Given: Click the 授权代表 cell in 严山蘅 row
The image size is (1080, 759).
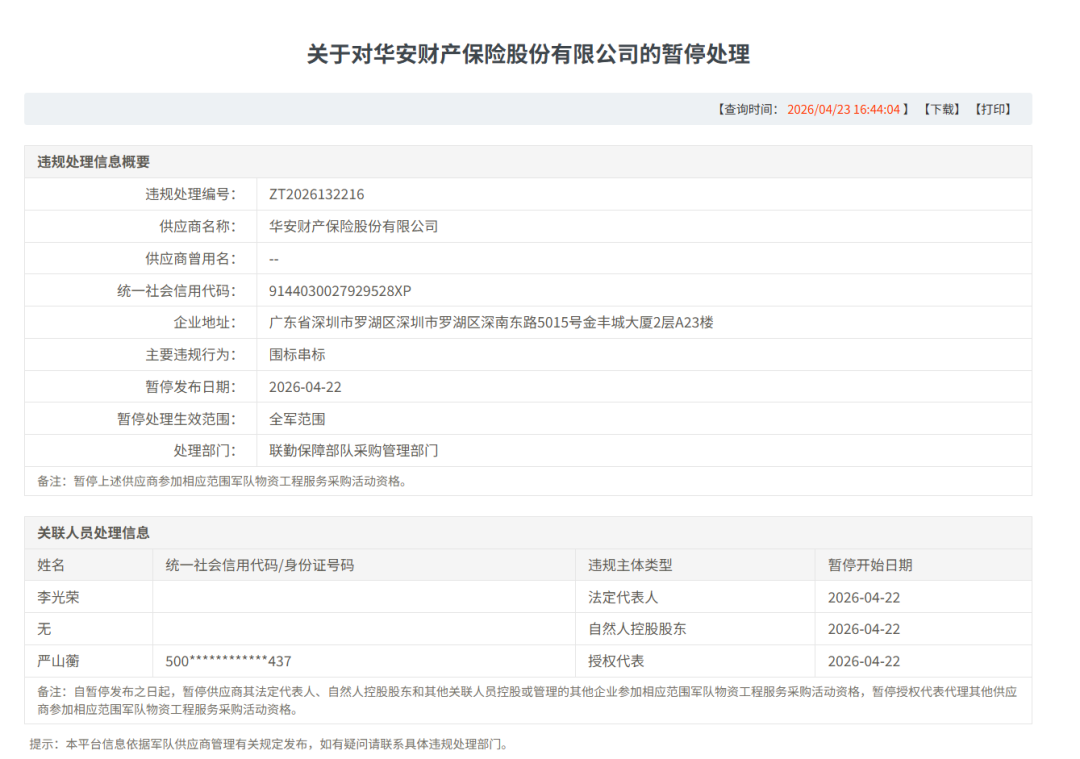Looking at the screenshot, I should 616,661.
